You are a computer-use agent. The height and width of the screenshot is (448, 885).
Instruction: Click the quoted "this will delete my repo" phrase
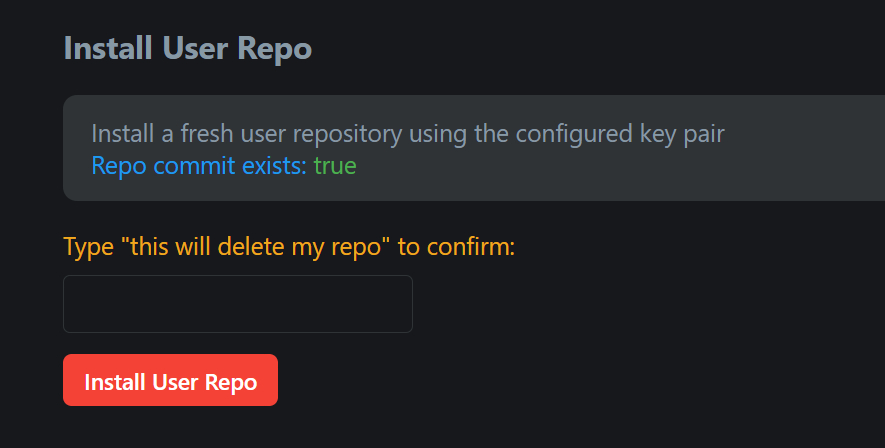click(257, 246)
